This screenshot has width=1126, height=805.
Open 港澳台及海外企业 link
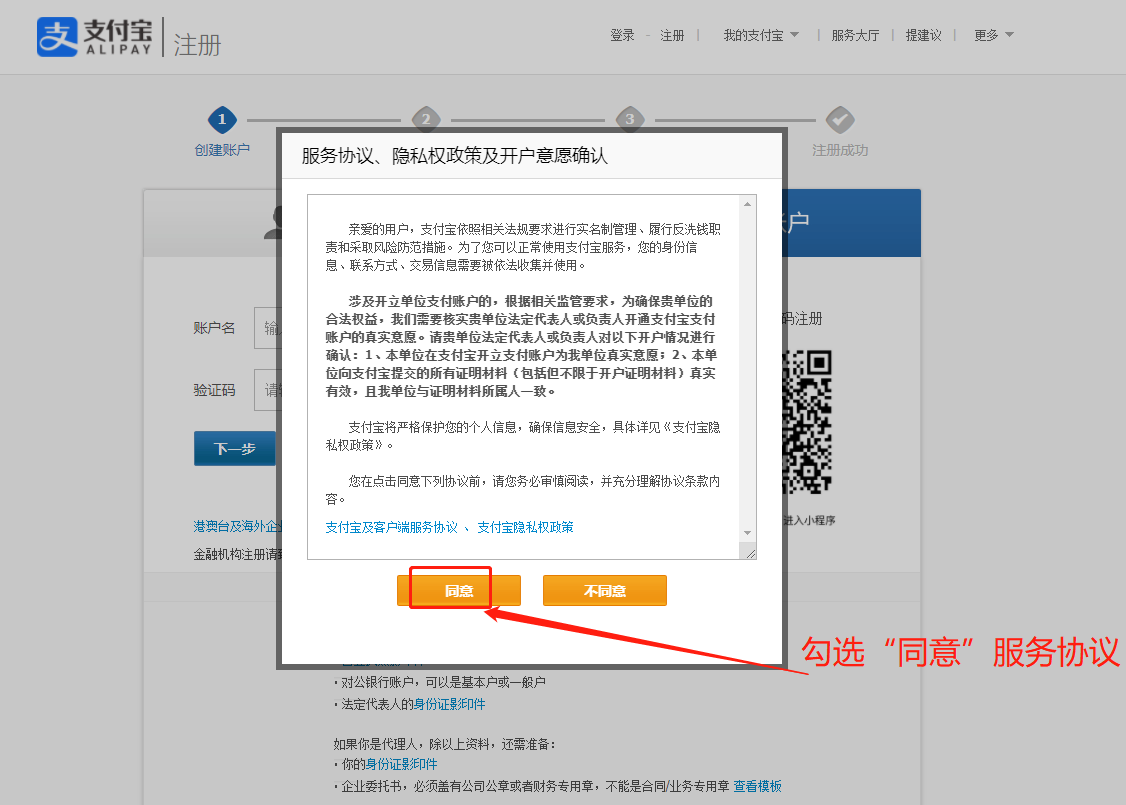click(238, 526)
